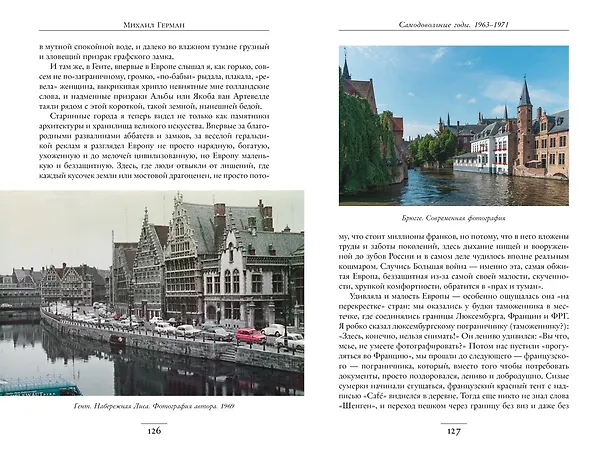The height and width of the screenshot is (456, 608).
Task: Click the paragraph starting 'И там же, в Генте'
Action: [154, 86]
